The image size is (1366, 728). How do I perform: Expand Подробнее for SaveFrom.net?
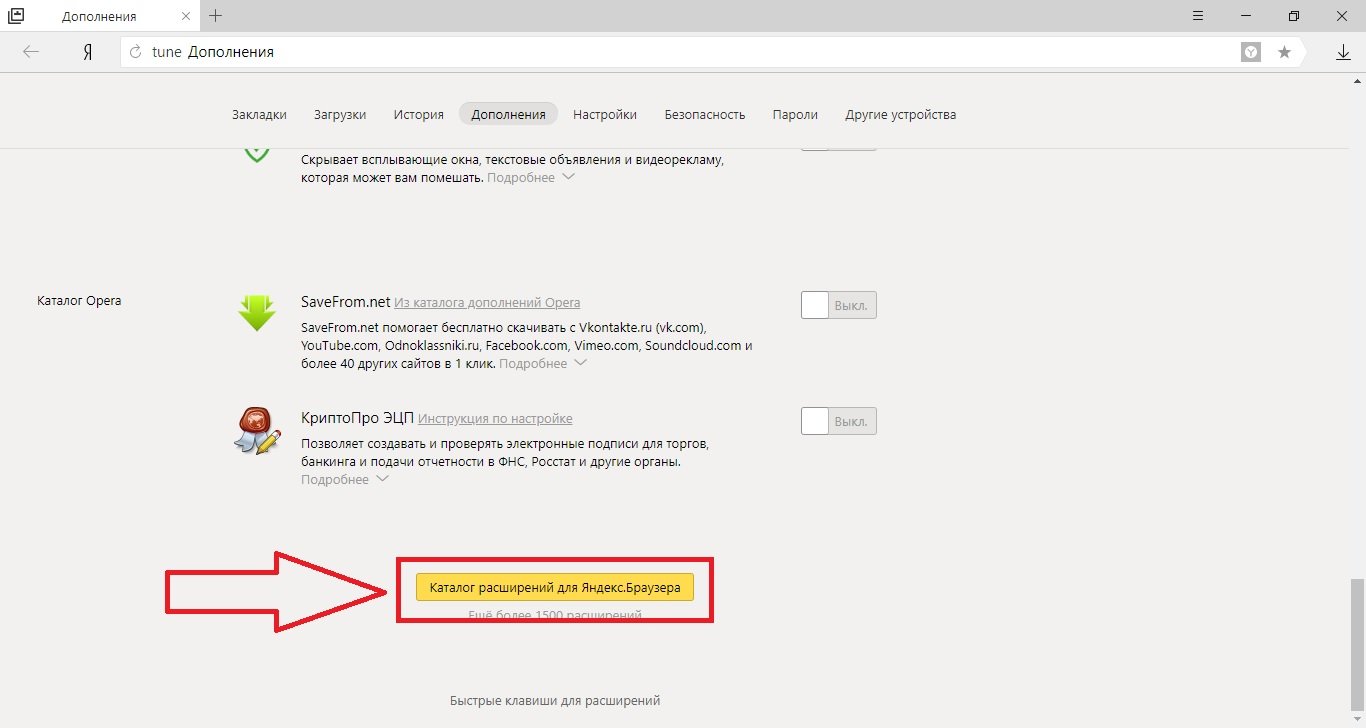543,364
